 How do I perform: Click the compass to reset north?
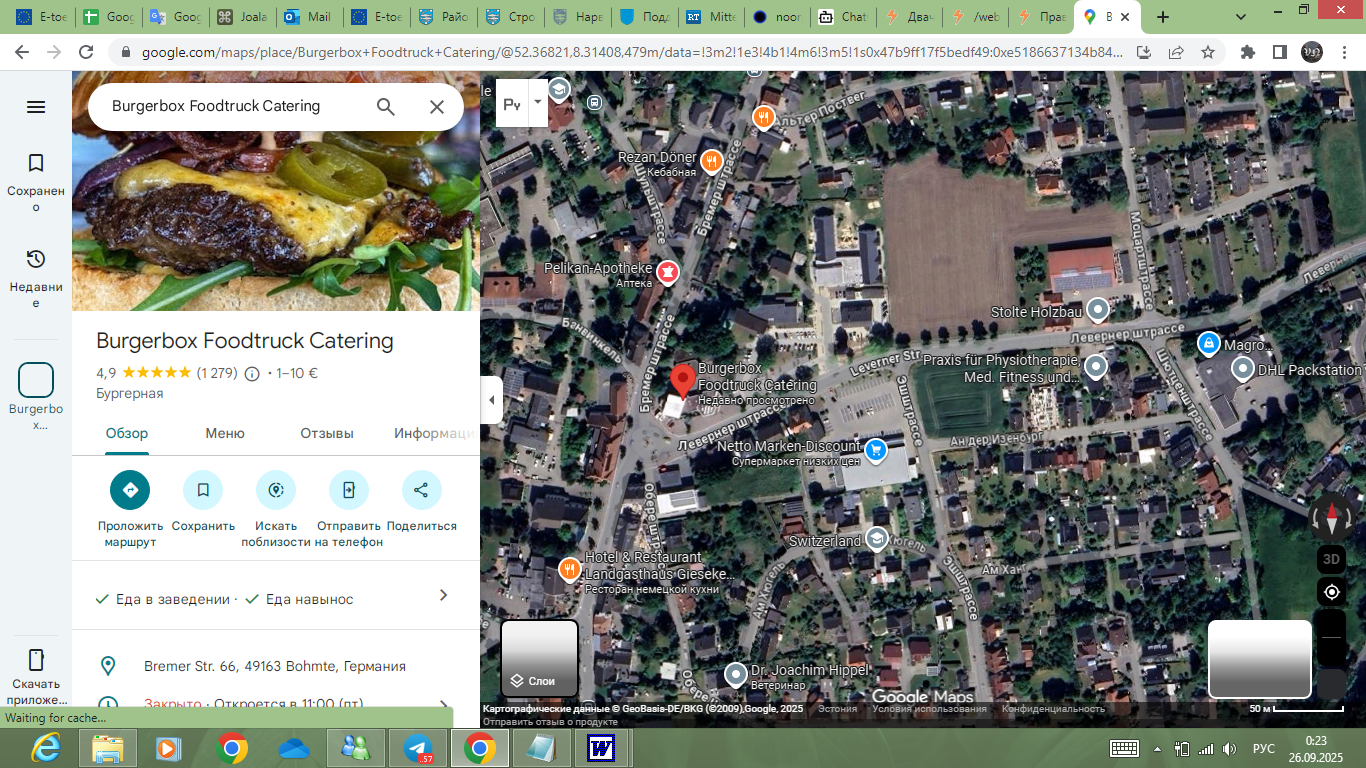click(x=1331, y=517)
